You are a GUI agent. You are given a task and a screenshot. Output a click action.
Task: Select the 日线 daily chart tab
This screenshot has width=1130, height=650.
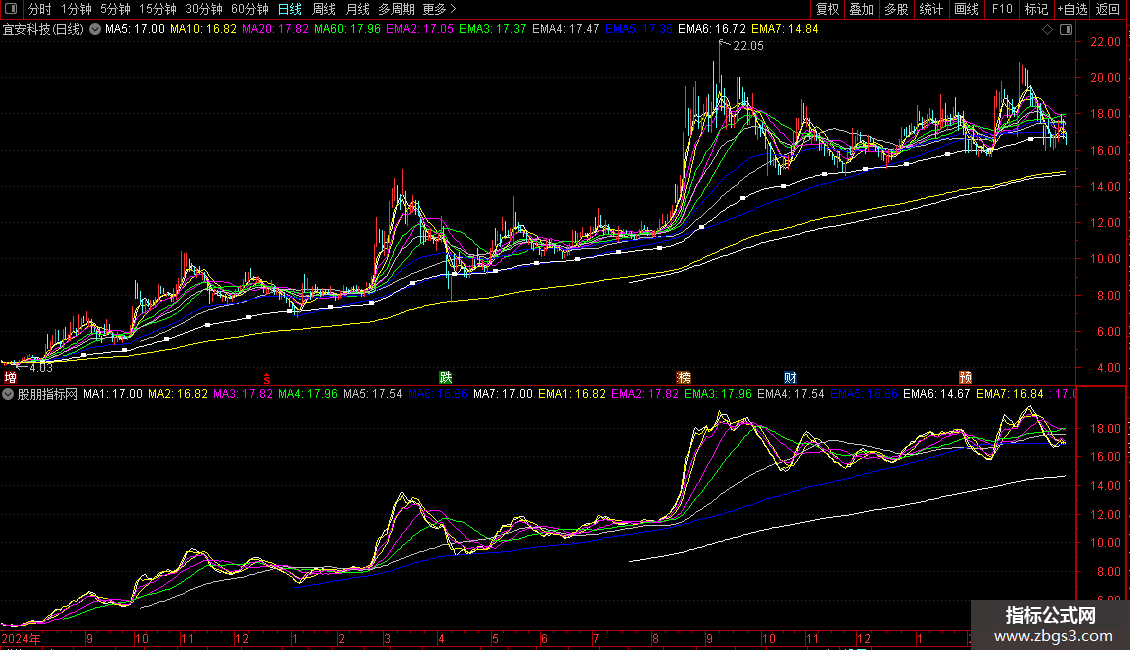pos(290,9)
